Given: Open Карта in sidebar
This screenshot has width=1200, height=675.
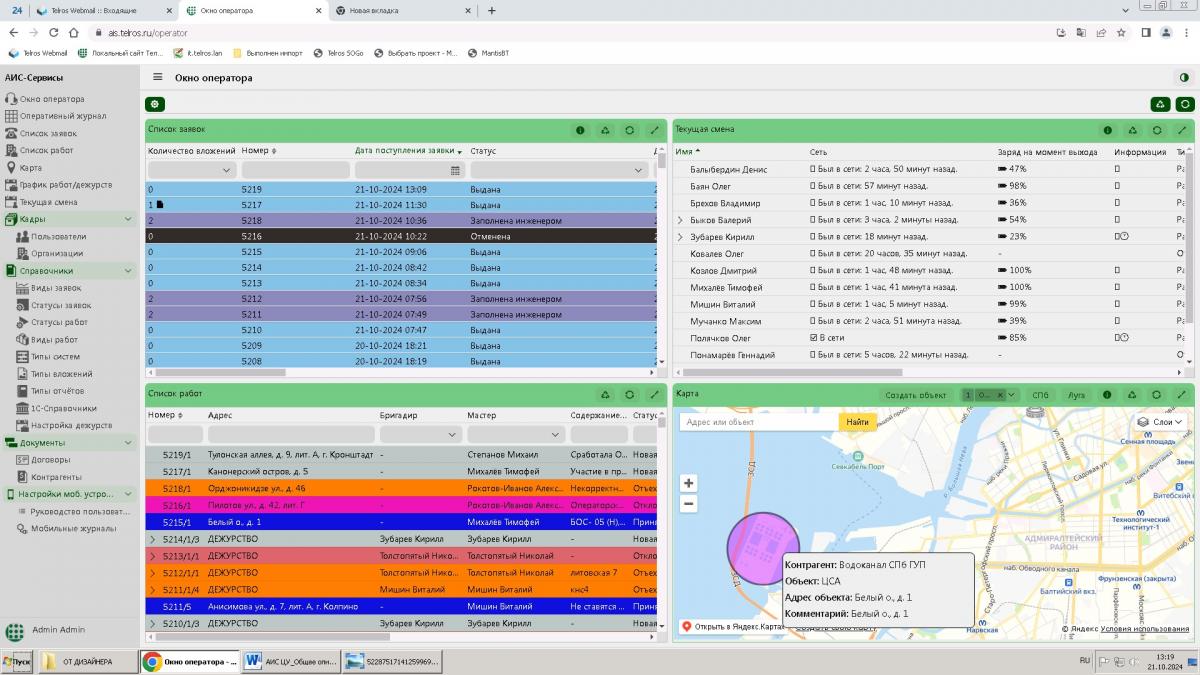Looking at the screenshot, I should click(x=30, y=167).
